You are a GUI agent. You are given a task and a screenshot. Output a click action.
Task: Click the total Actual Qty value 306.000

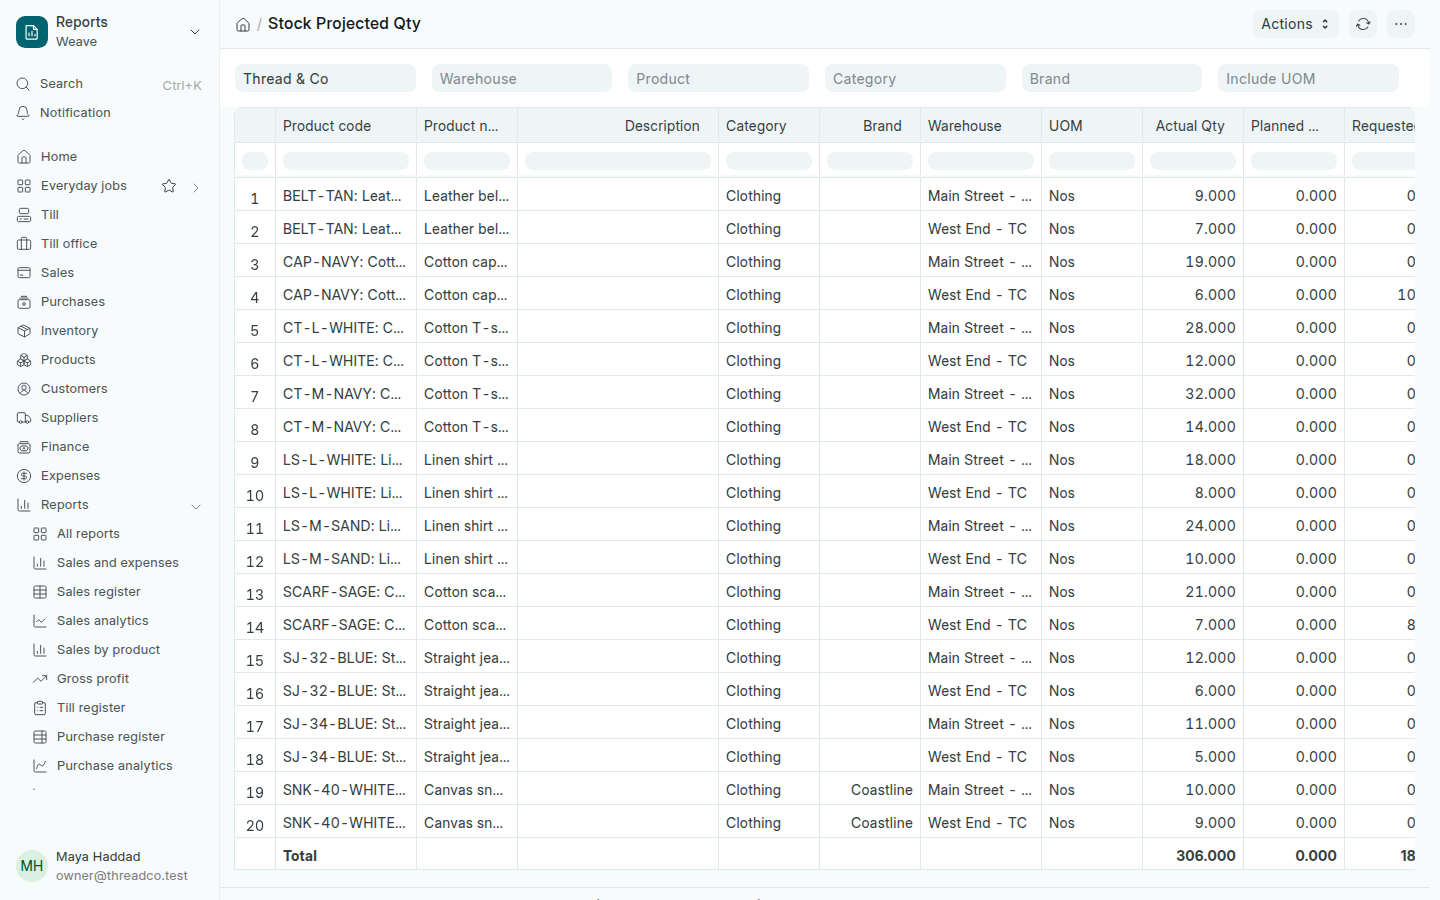point(1206,856)
